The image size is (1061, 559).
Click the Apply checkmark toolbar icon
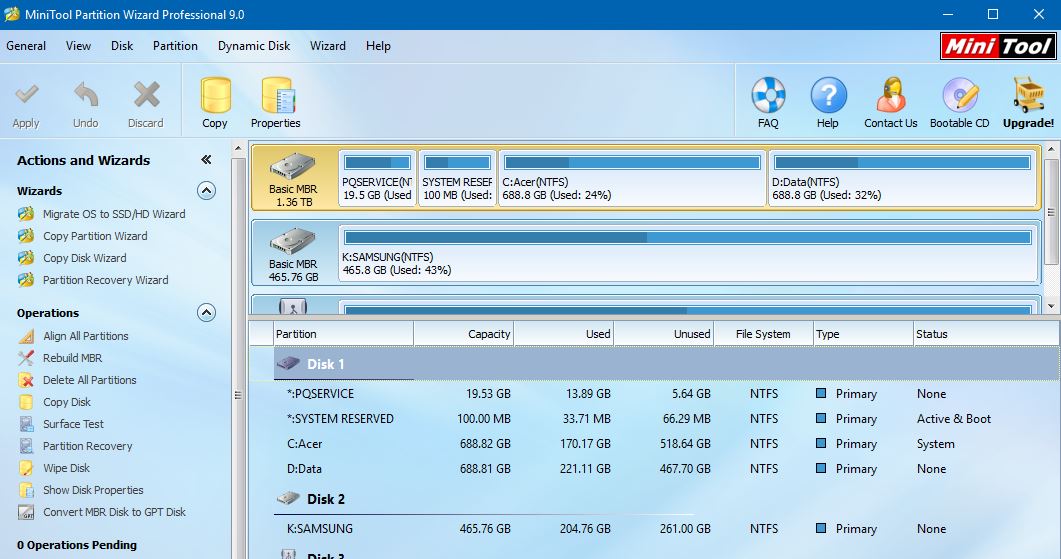[x=26, y=94]
